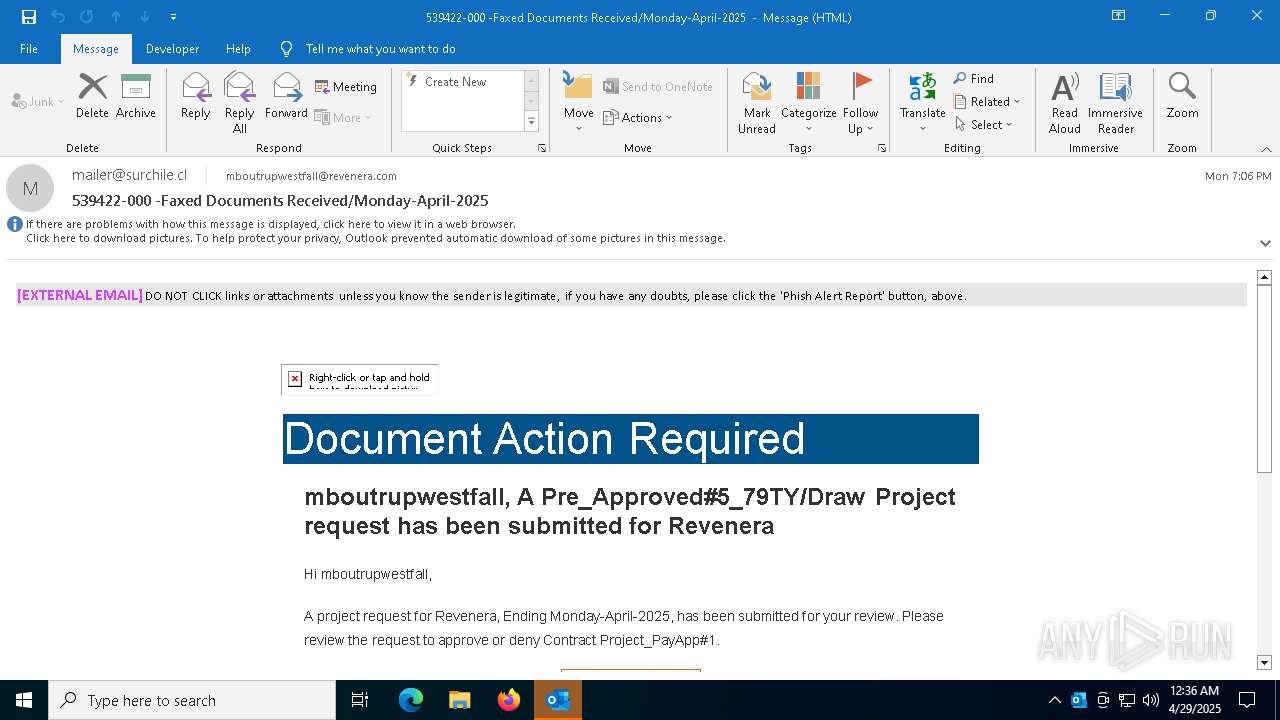Open the Junk dropdown
1280x720 pixels.
coord(38,101)
